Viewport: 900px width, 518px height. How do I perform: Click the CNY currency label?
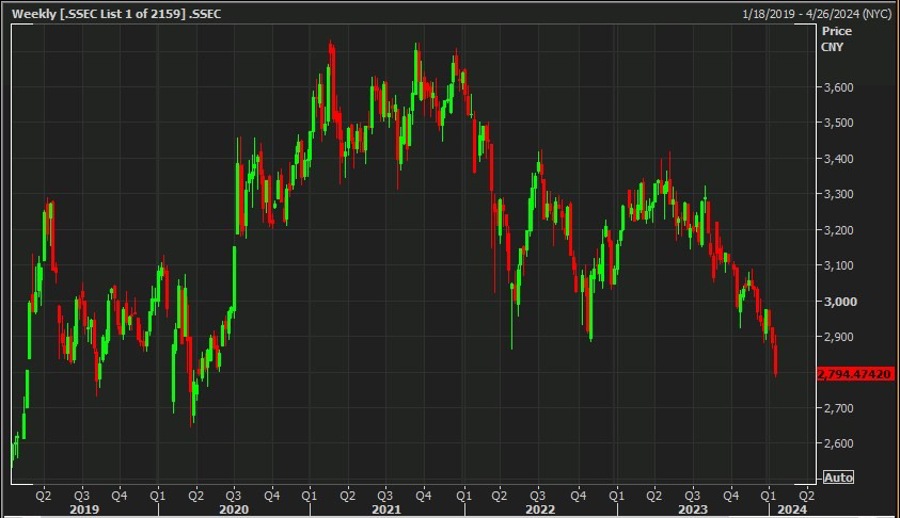pyautogui.click(x=832, y=47)
